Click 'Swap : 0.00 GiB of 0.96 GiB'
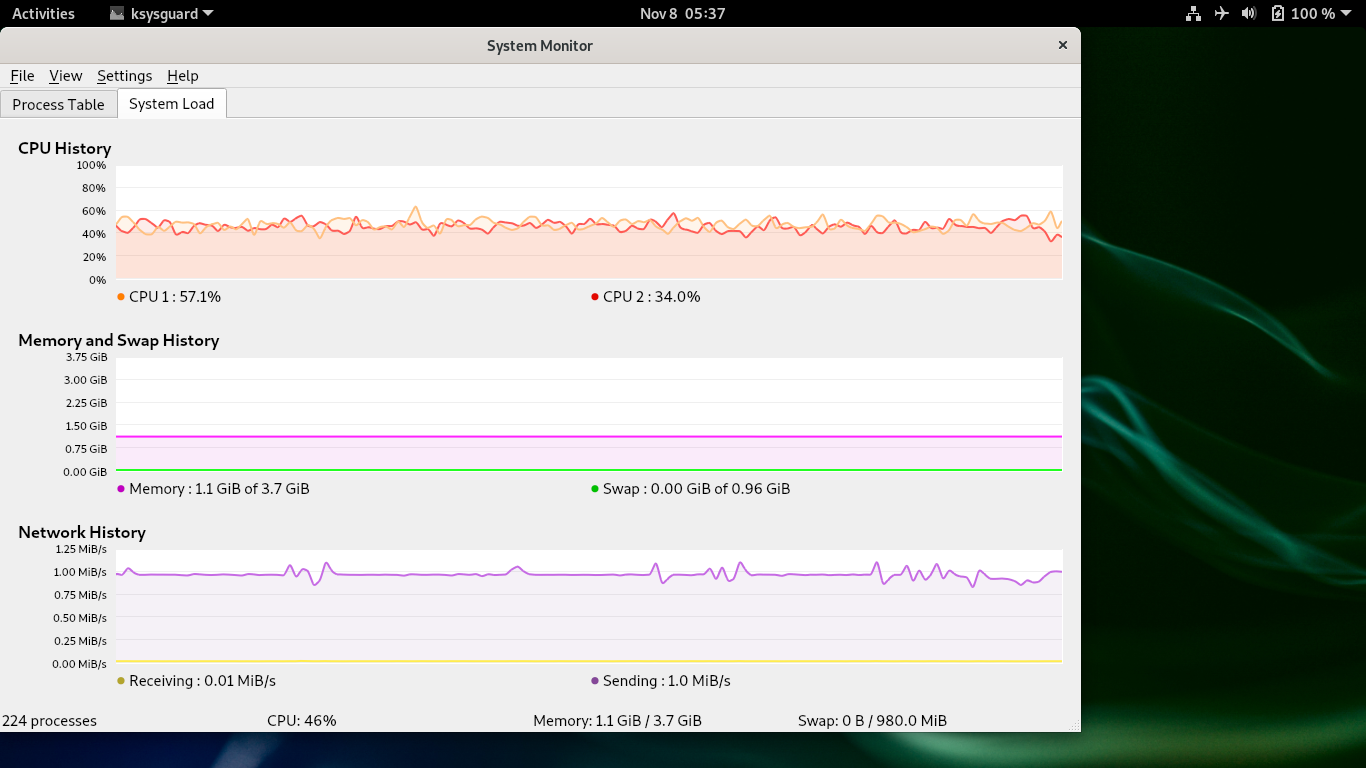The image size is (1366, 768). [697, 489]
